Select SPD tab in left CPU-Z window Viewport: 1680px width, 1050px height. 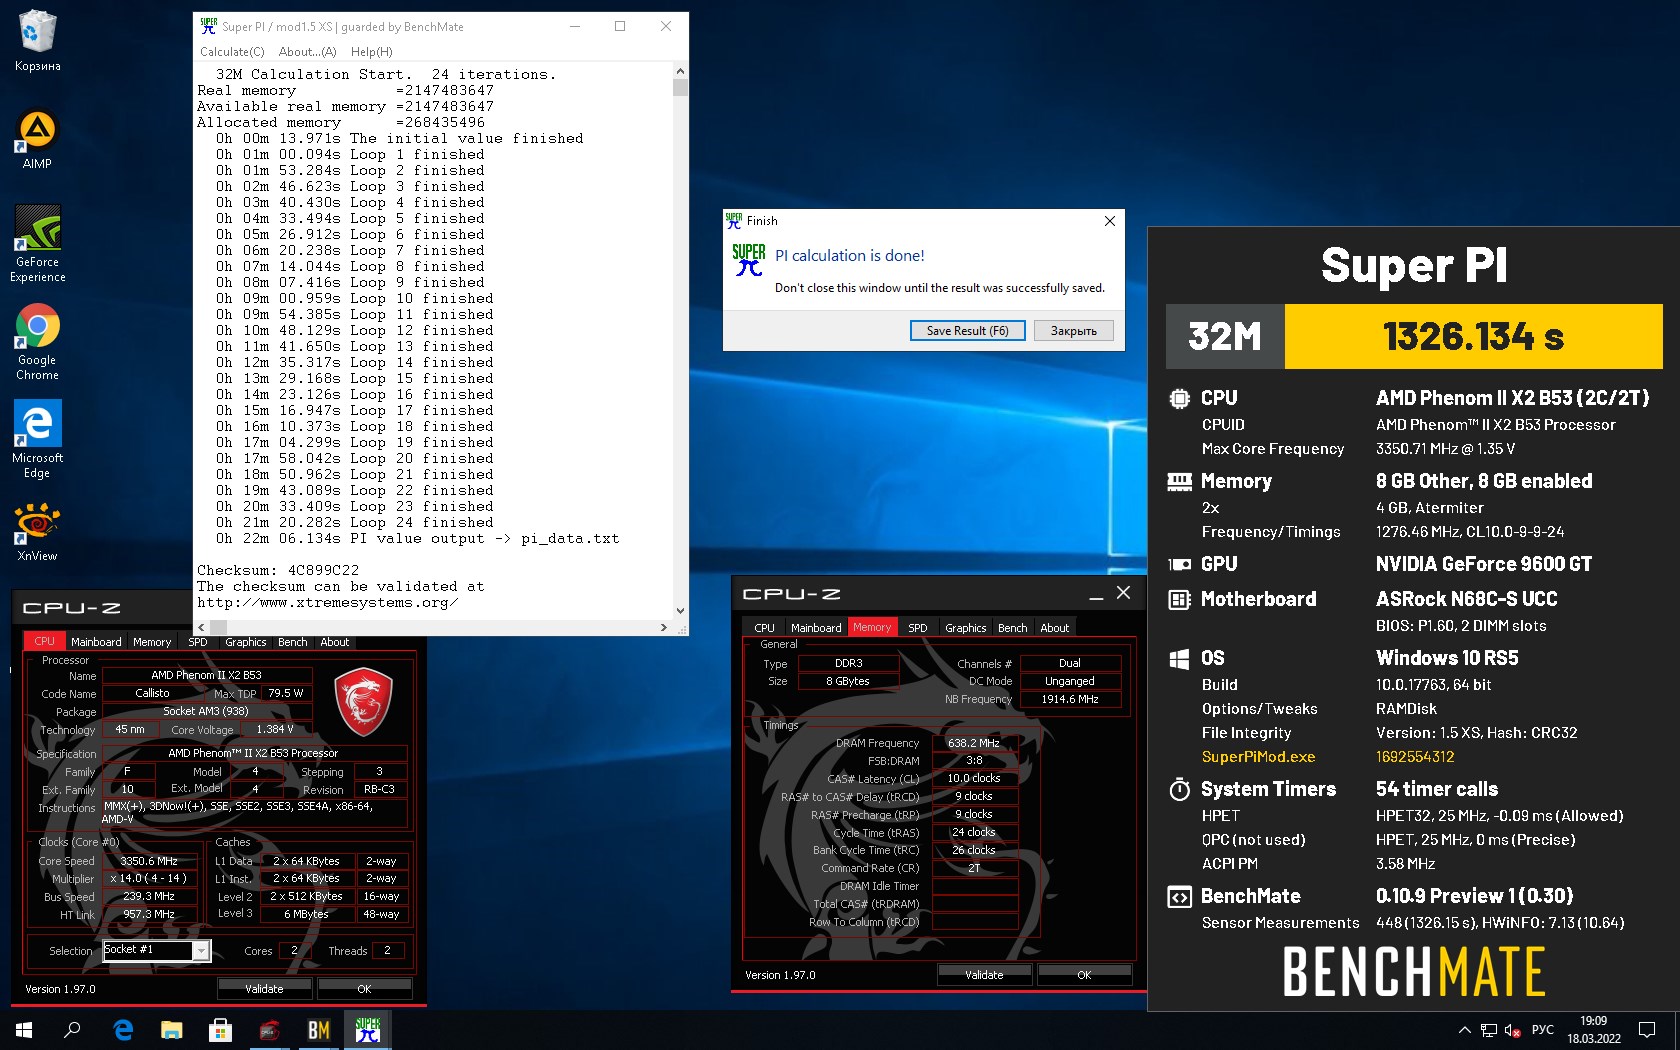[198, 642]
